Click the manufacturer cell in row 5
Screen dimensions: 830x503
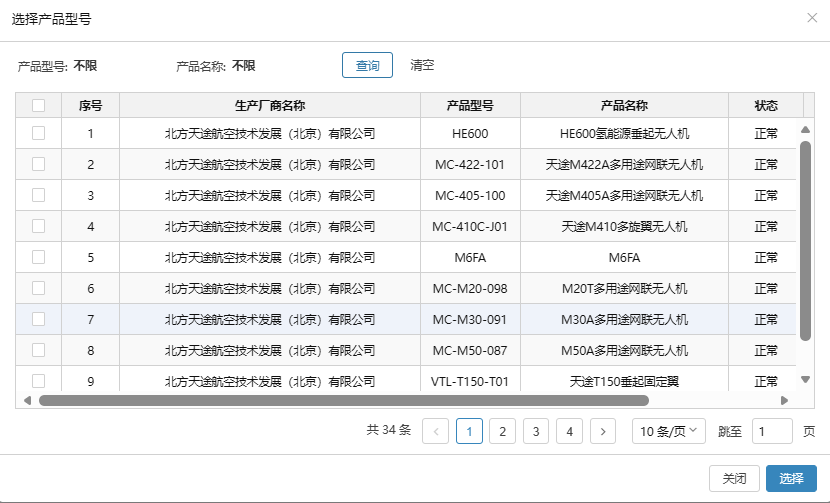click(270, 257)
